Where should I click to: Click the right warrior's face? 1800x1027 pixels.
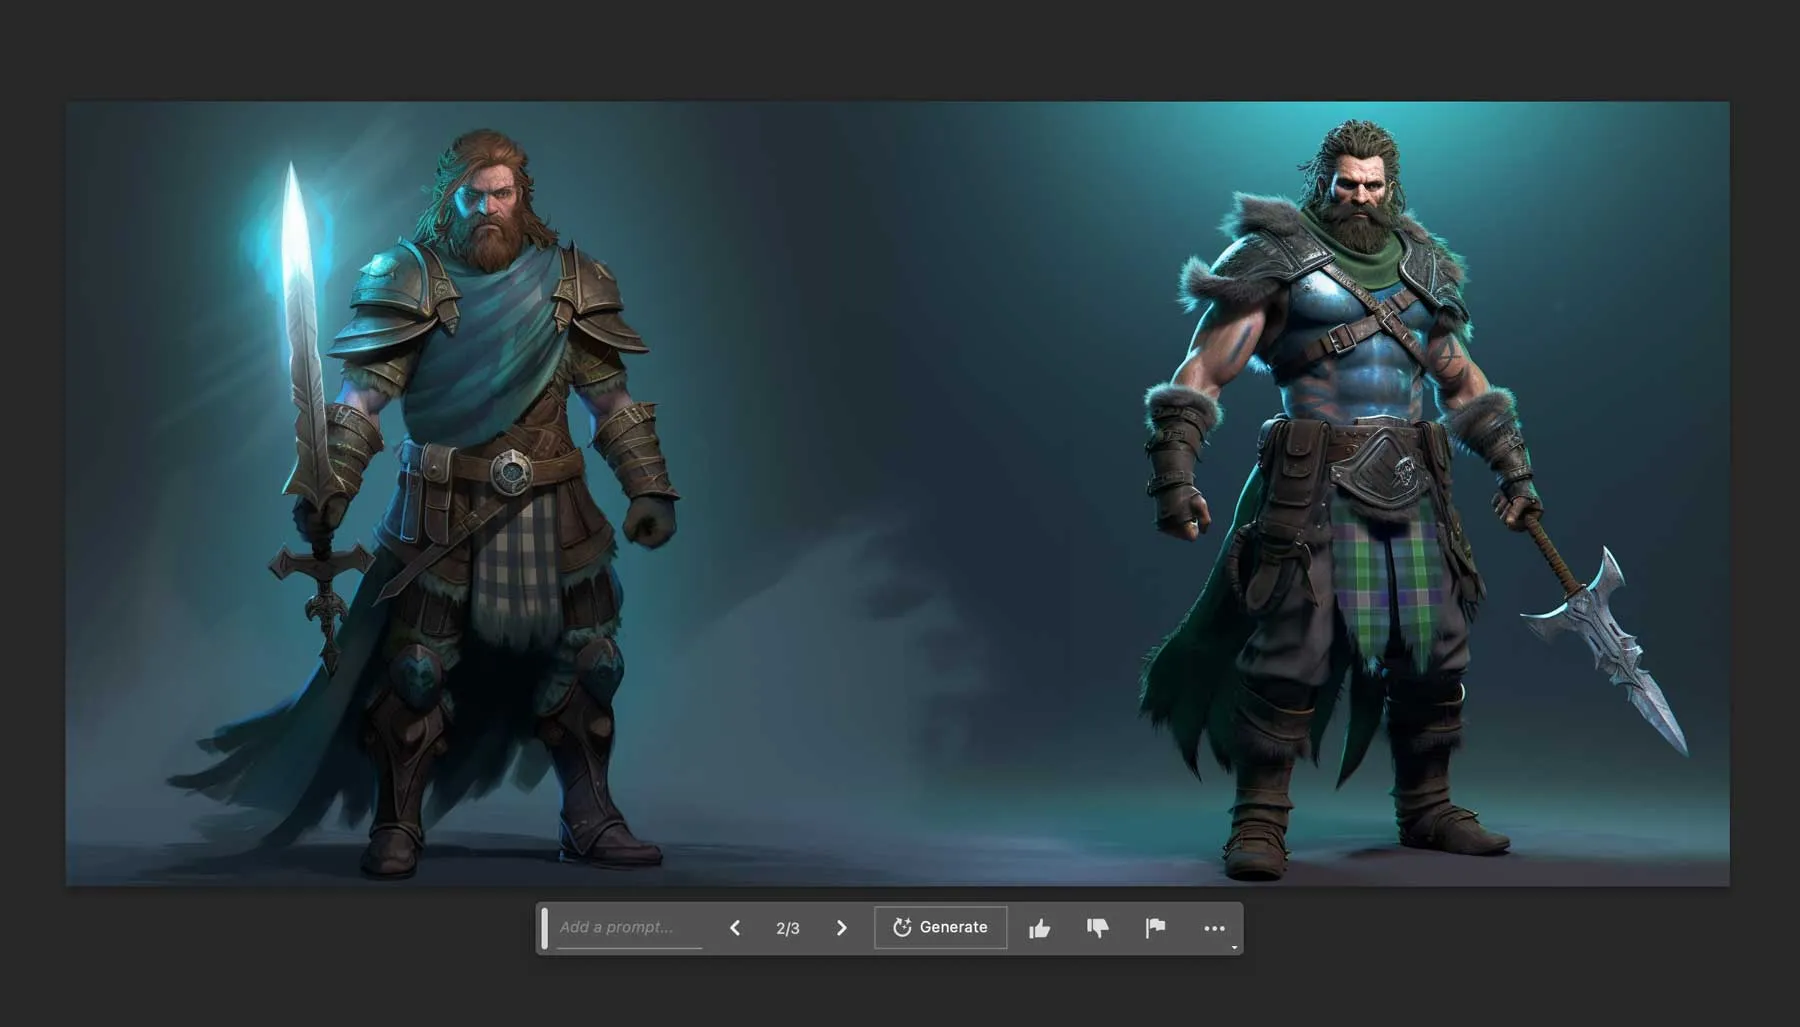(1359, 195)
